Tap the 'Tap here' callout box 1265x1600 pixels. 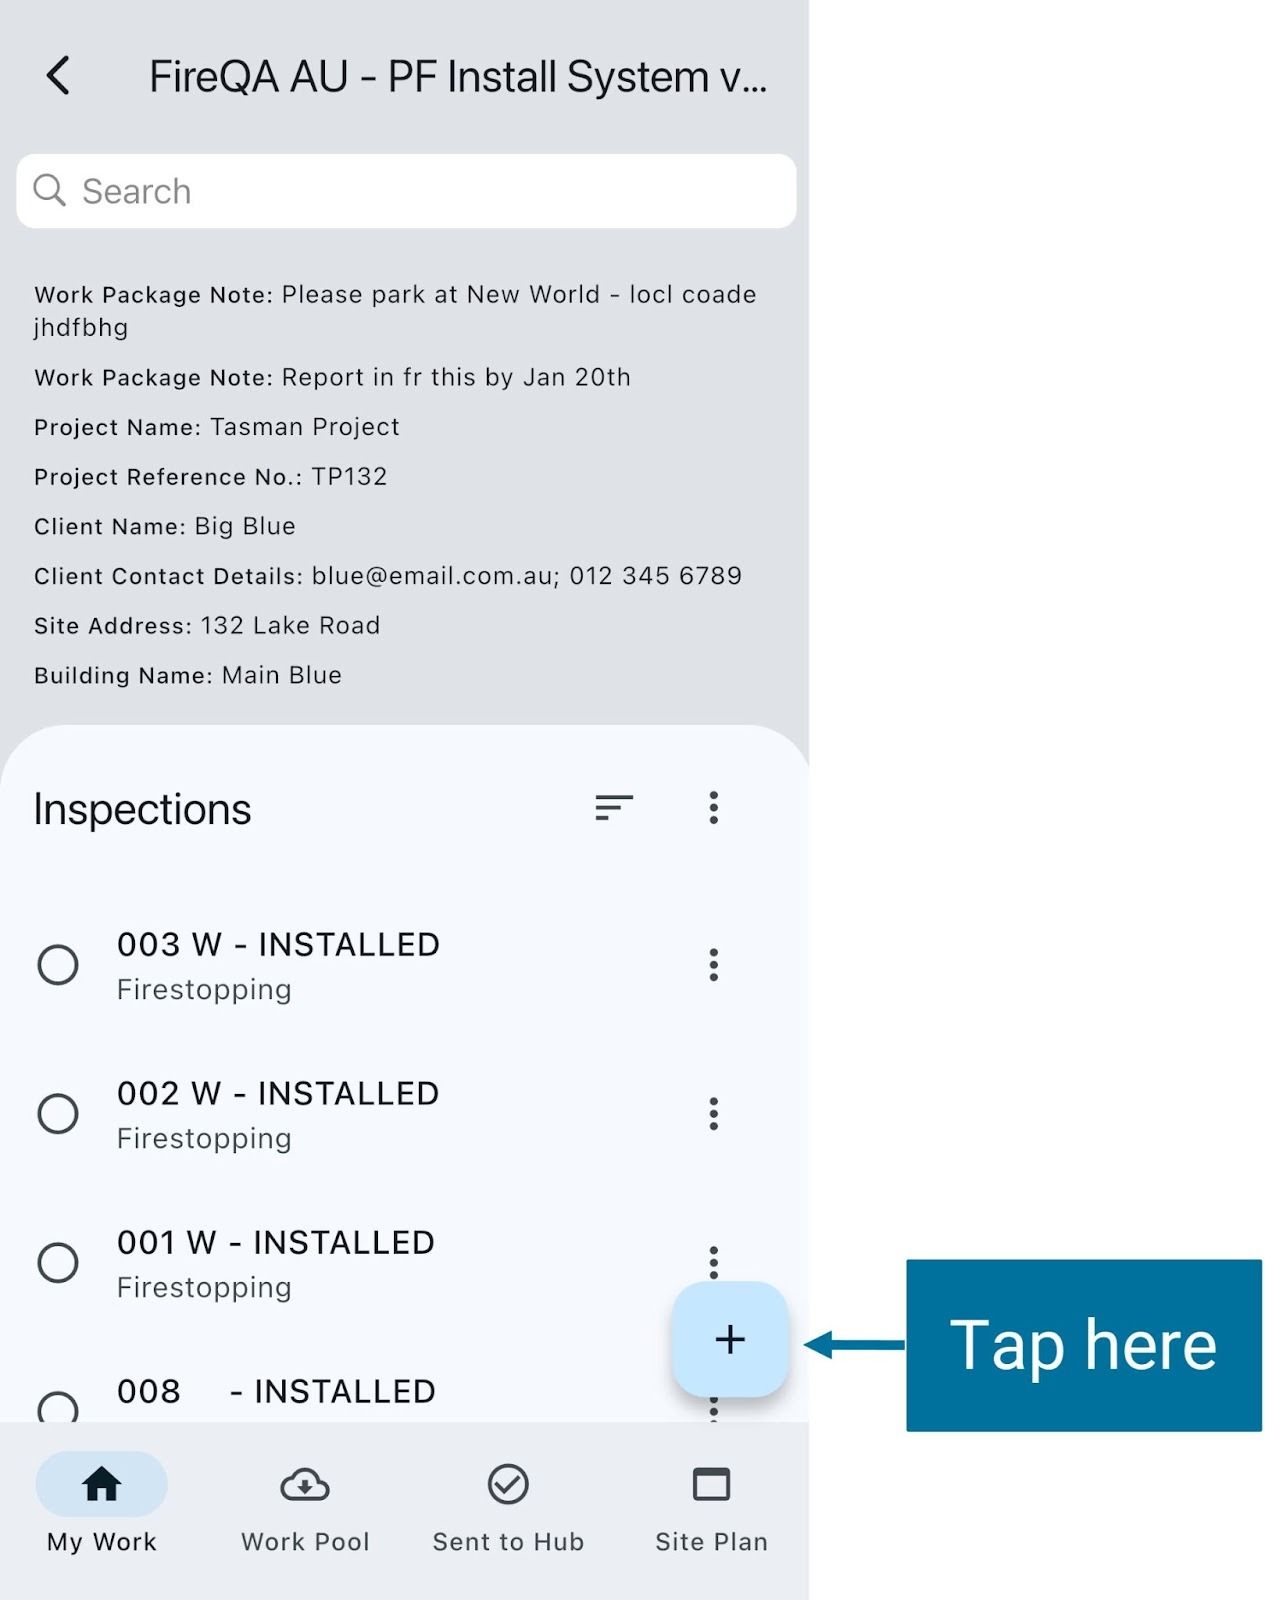click(1083, 1345)
